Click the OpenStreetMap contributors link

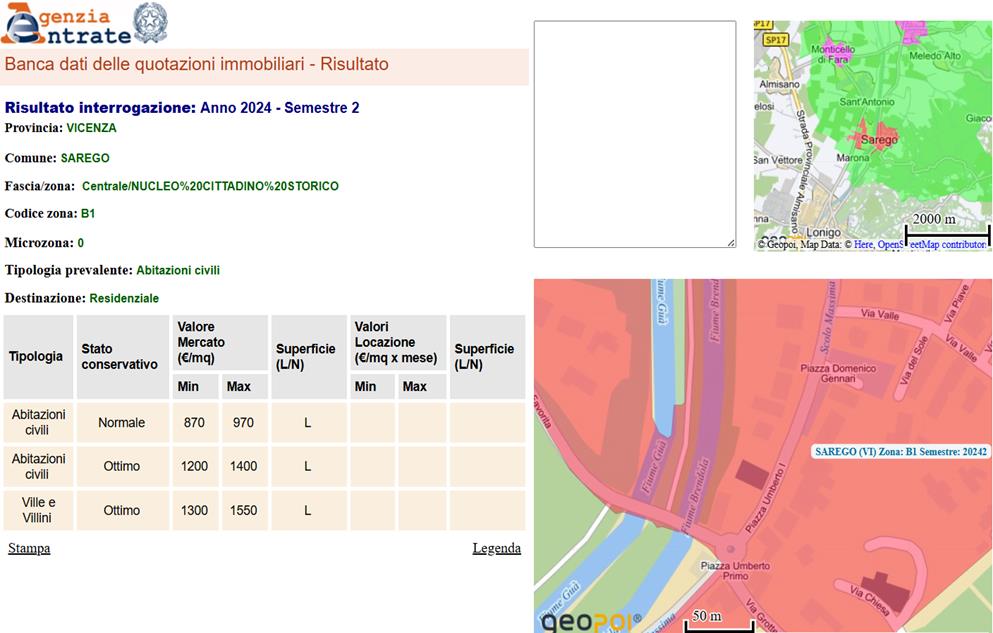934,244
